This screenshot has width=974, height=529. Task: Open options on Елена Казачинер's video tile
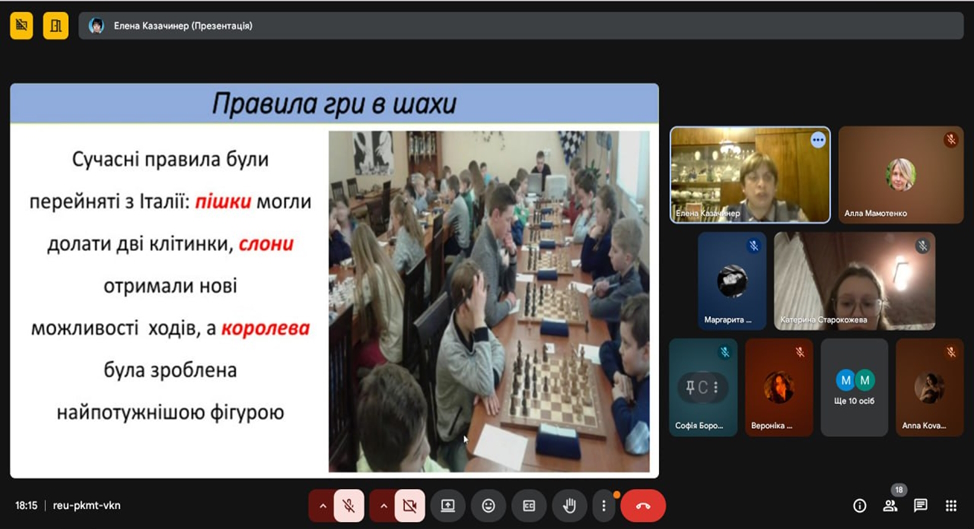coord(818,140)
